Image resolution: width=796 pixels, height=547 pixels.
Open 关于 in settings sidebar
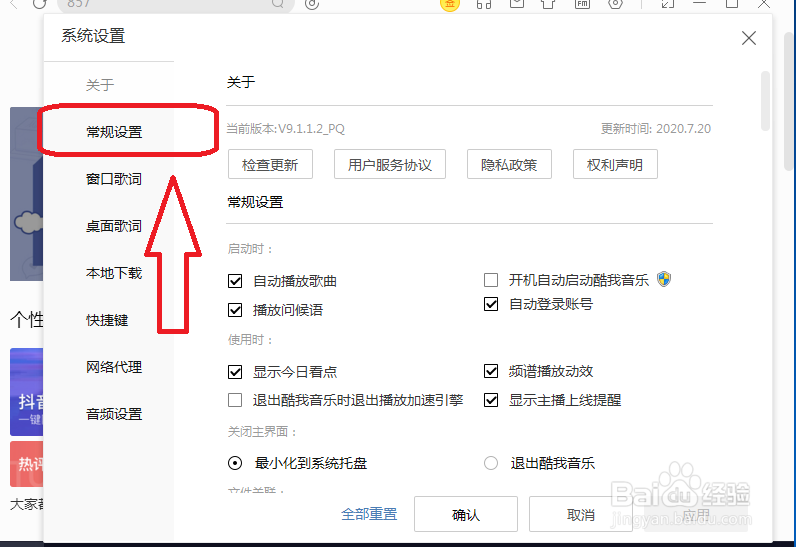(x=100, y=85)
